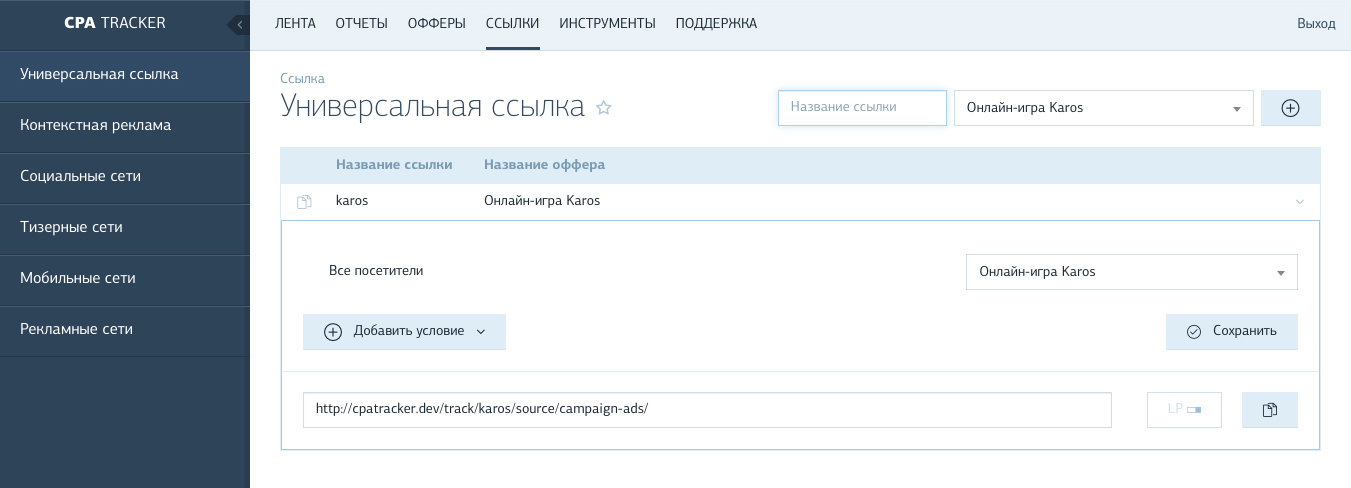This screenshot has width=1351, height=488.
Task: Click the copy icon in karos row
Action: pos(304,202)
